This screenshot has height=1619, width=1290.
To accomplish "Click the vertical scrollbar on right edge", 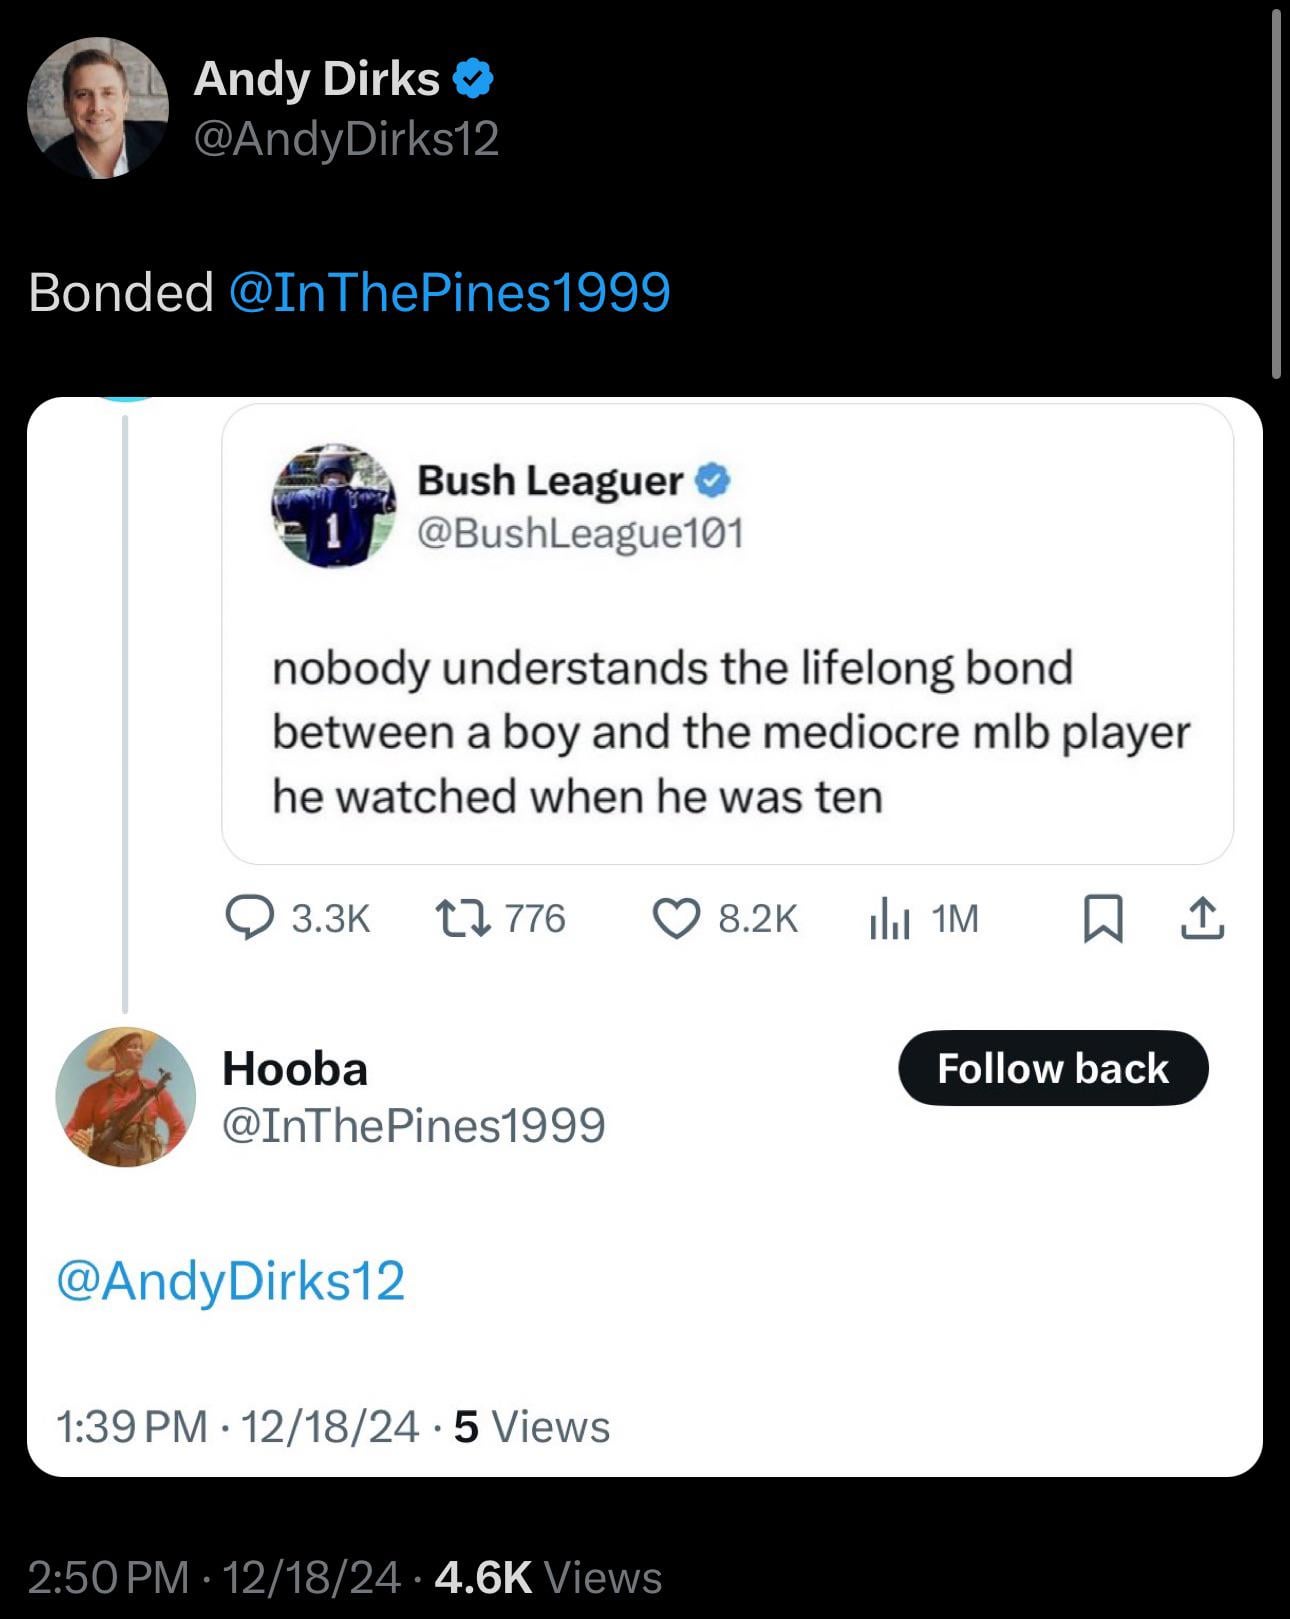I will click(x=1276, y=190).
